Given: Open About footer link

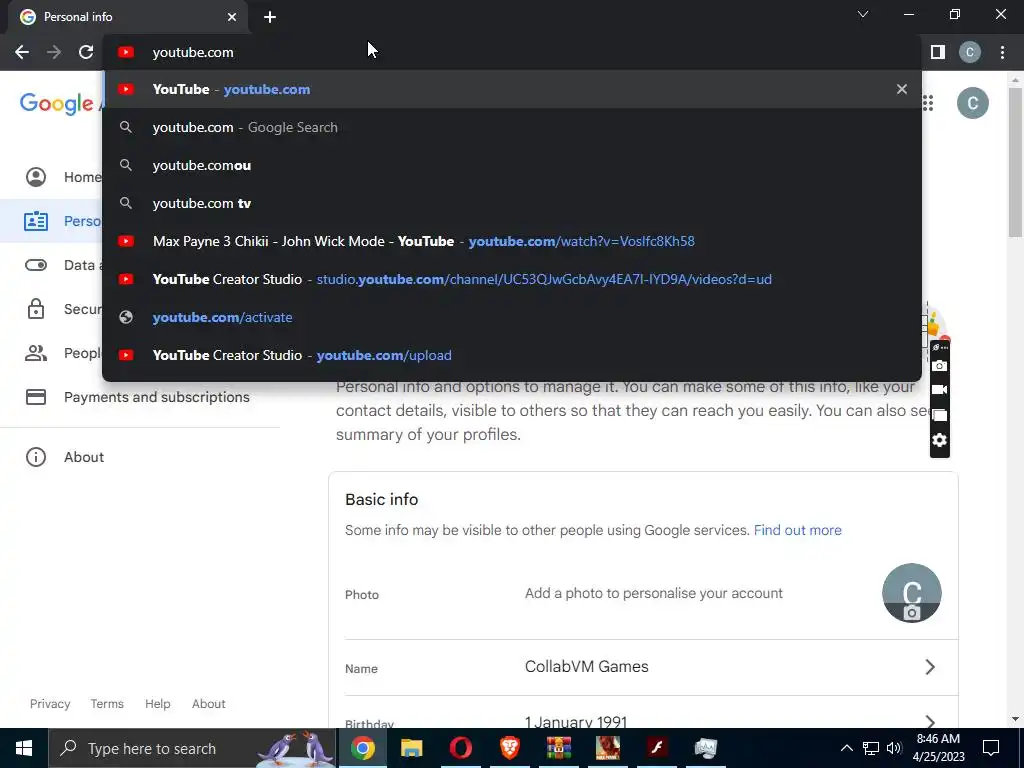Looking at the screenshot, I should tap(208, 704).
